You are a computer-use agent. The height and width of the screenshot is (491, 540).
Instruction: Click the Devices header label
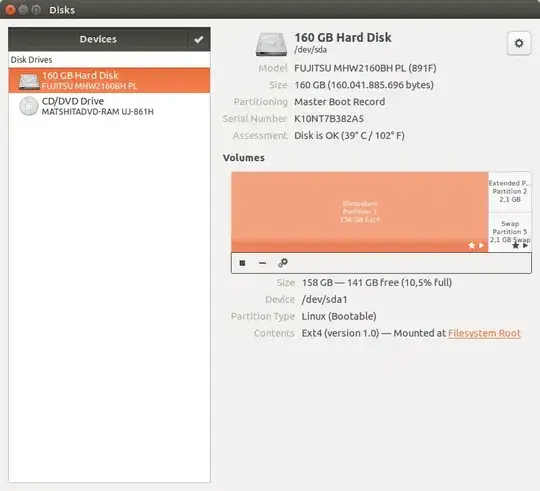pos(98,39)
